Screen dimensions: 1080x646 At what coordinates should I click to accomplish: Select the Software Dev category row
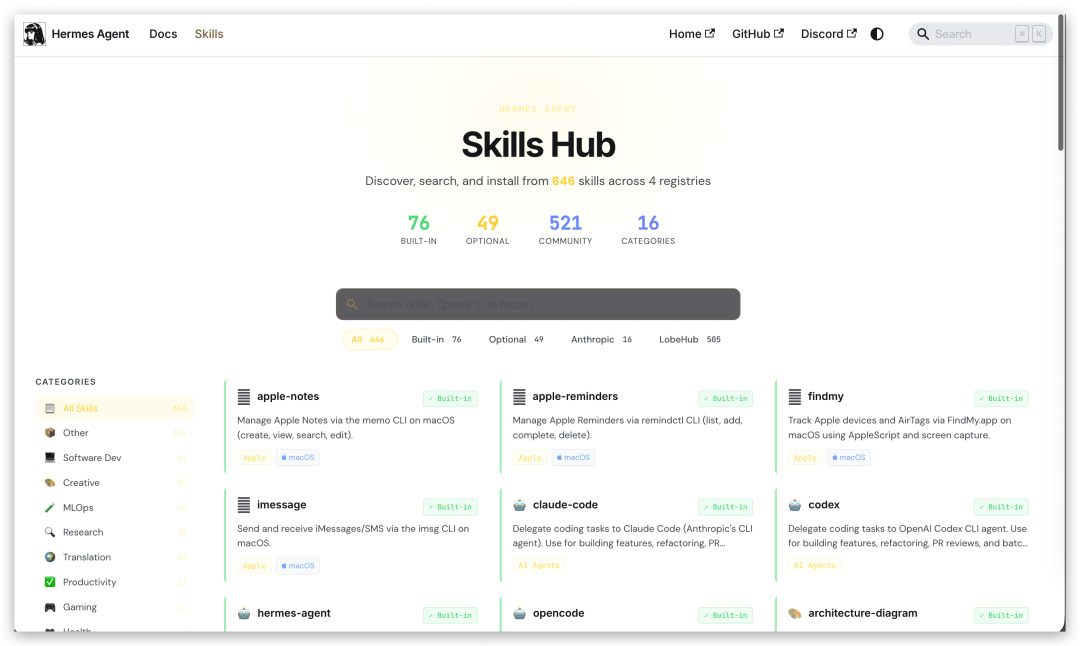click(114, 458)
